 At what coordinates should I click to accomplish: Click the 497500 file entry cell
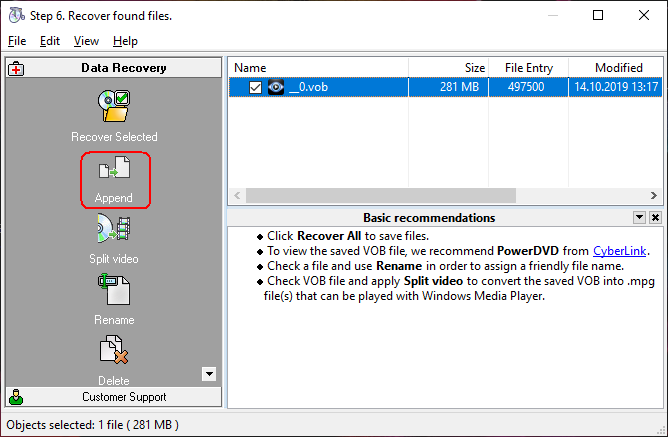click(526, 87)
